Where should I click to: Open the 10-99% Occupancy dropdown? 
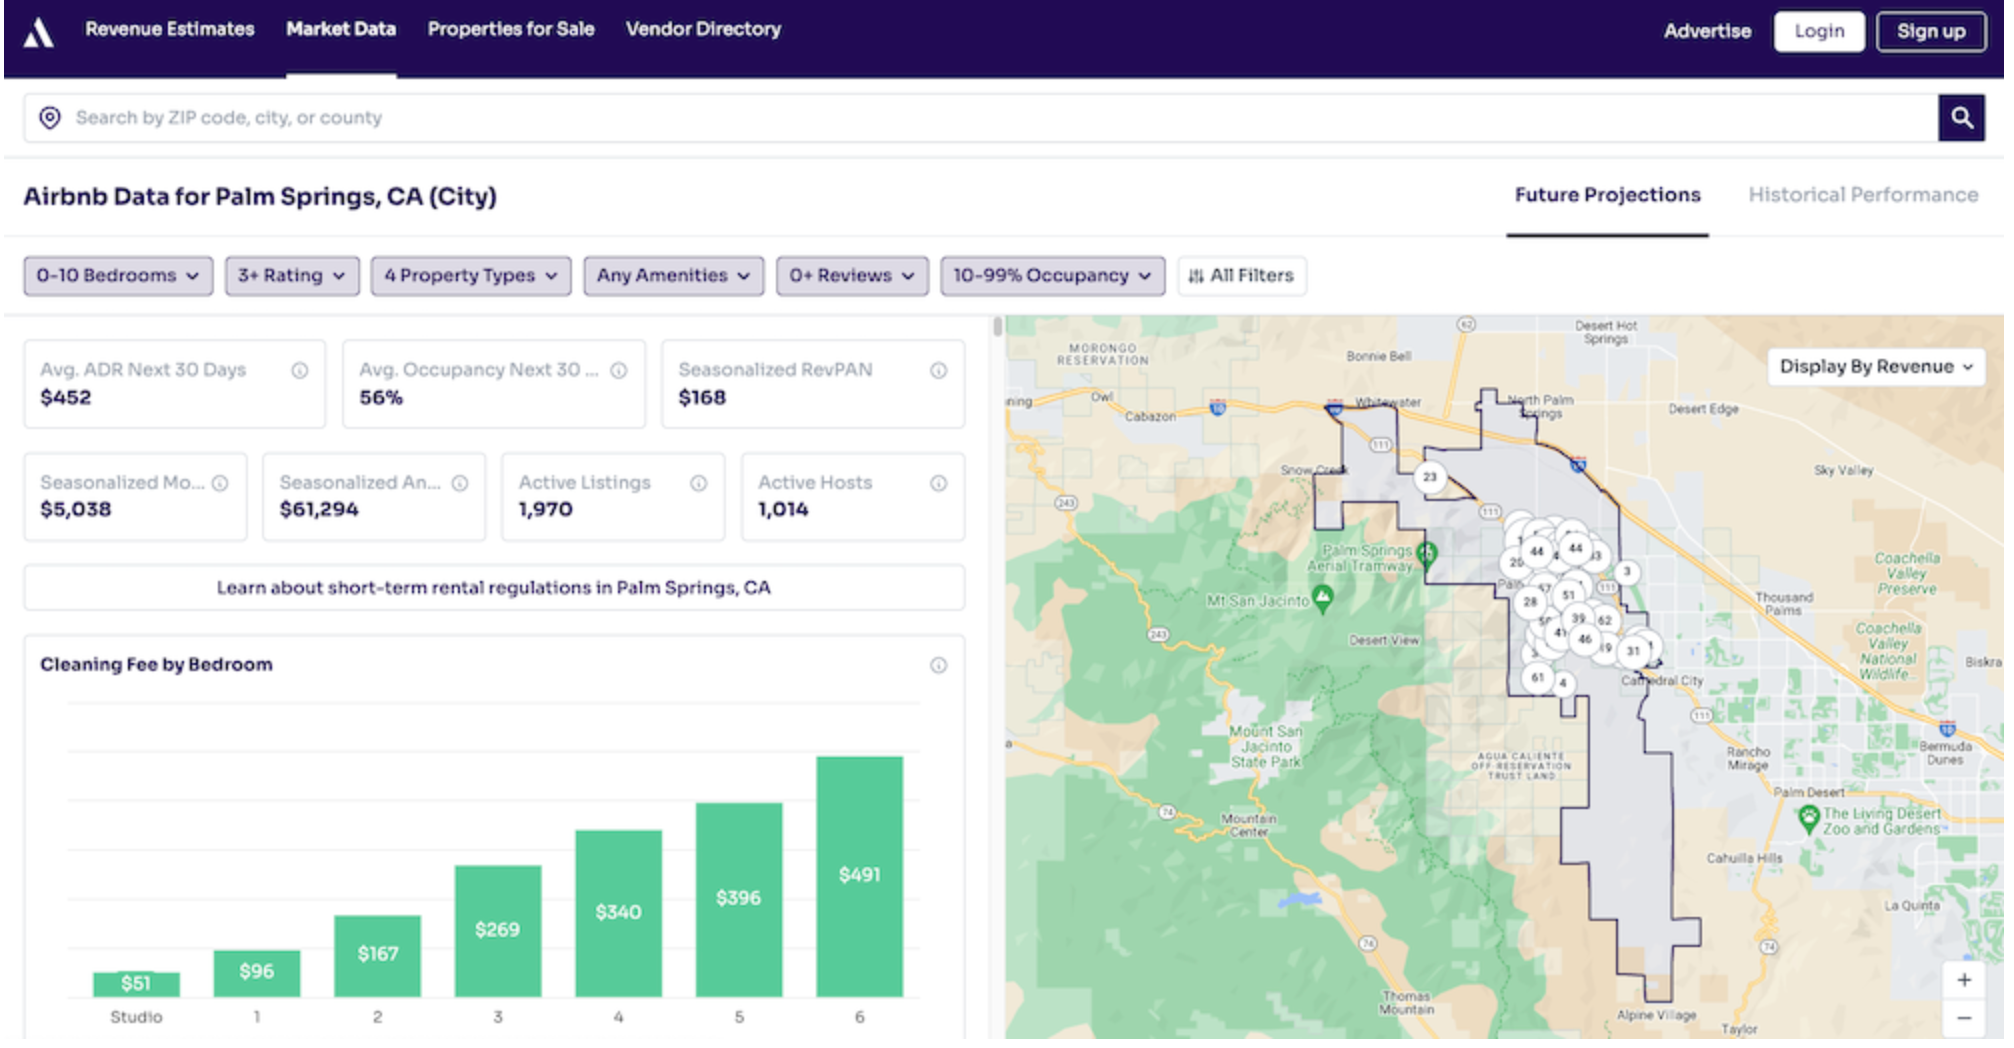click(x=1052, y=276)
